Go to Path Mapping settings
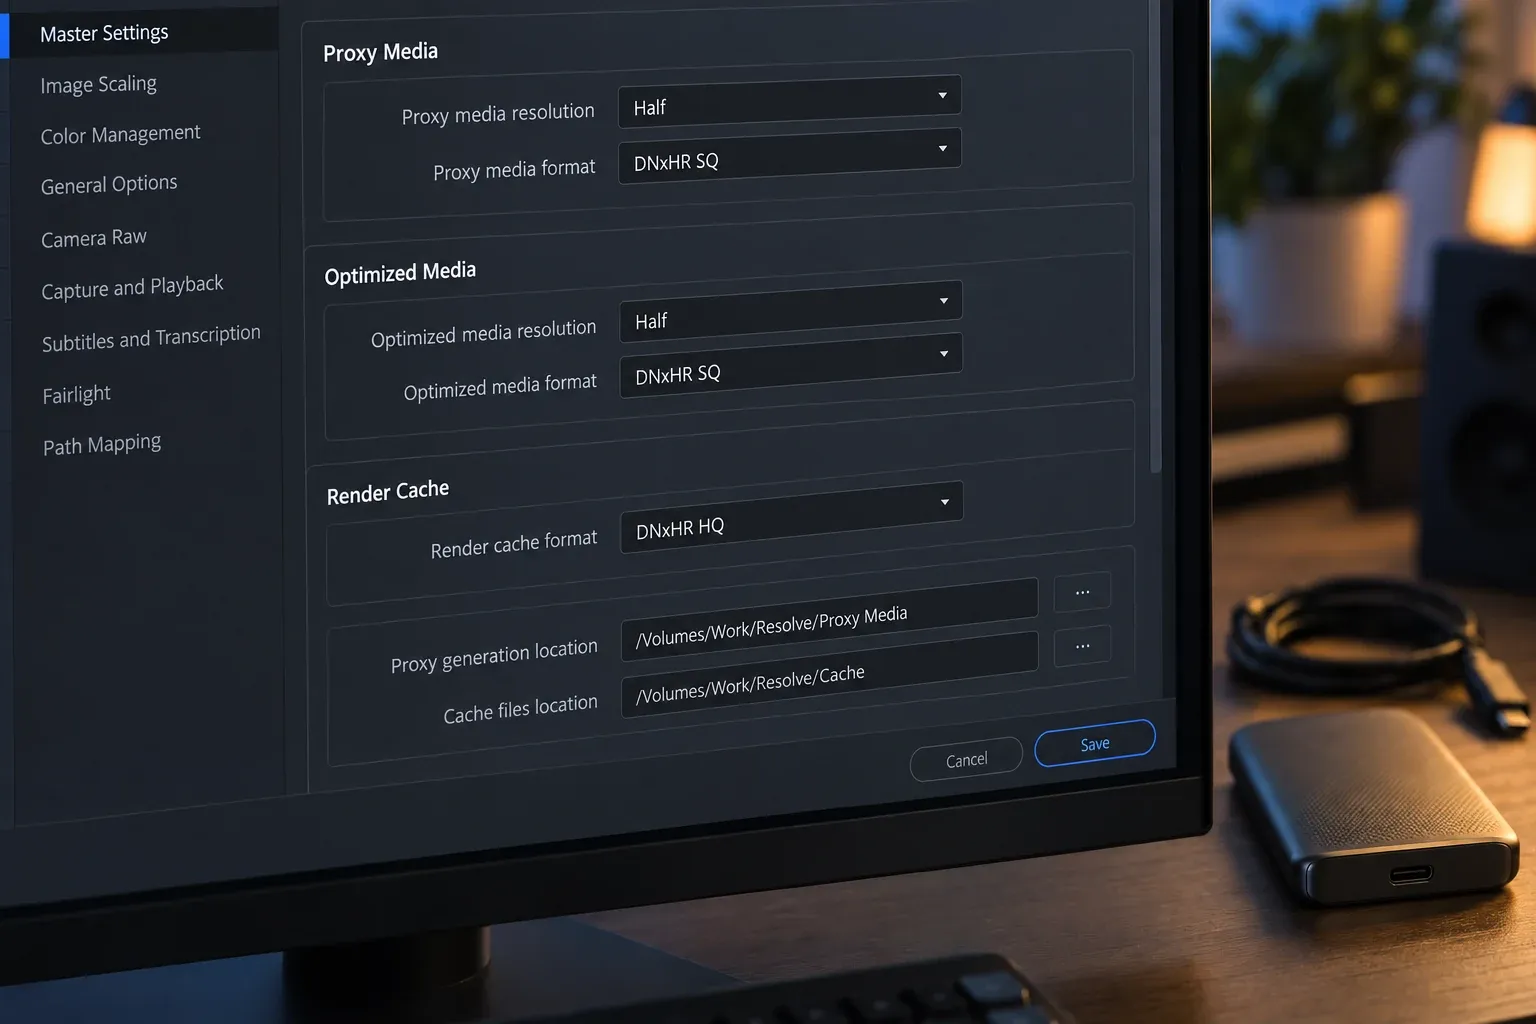 [x=101, y=444]
